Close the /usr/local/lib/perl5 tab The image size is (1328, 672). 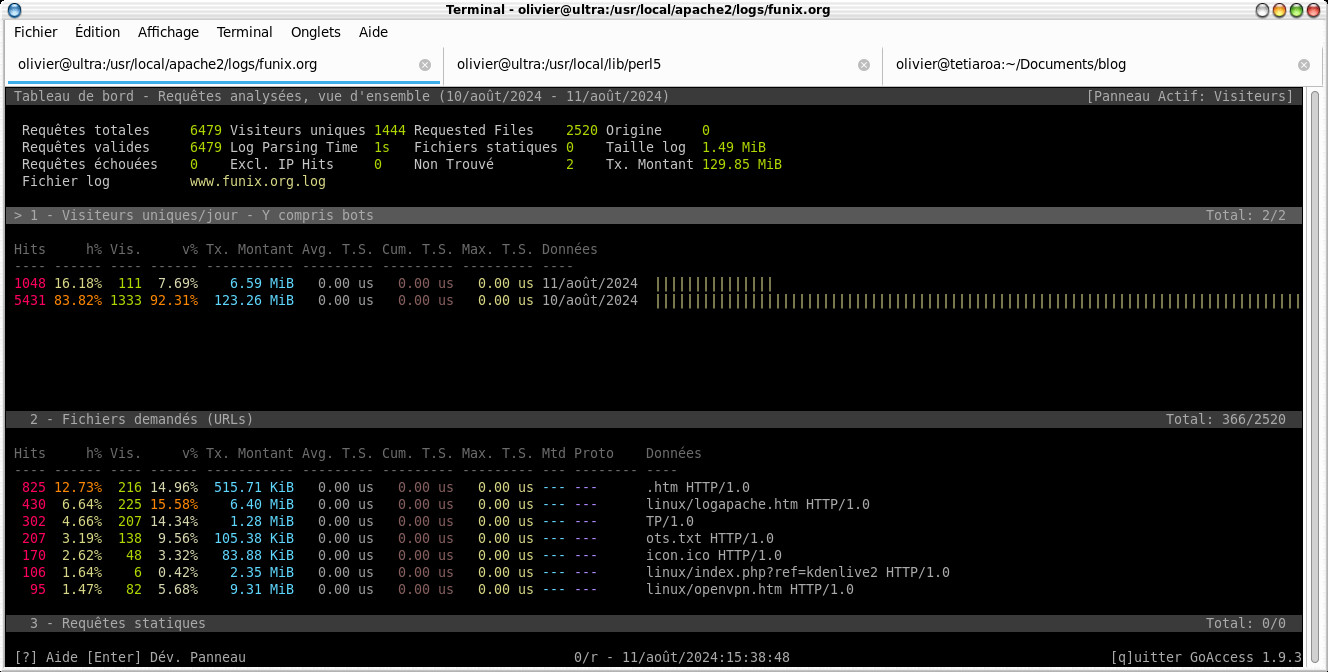click(x=864, y=65)
